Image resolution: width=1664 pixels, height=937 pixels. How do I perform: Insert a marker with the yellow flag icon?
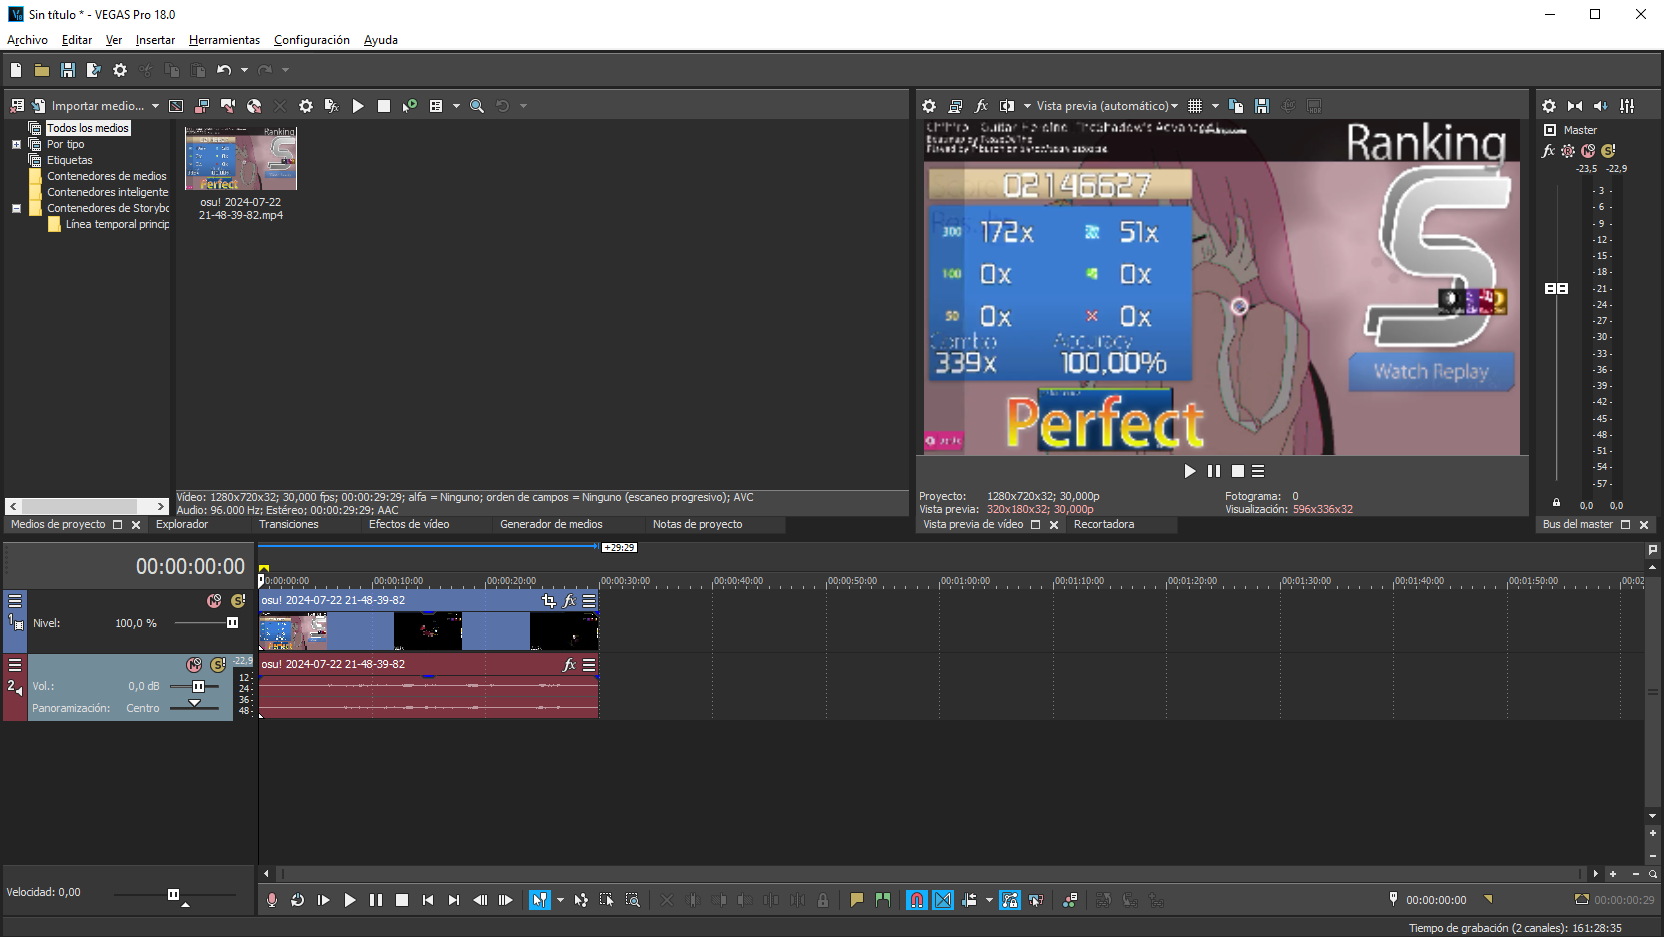pyautogui.click(x=857, y=900)
